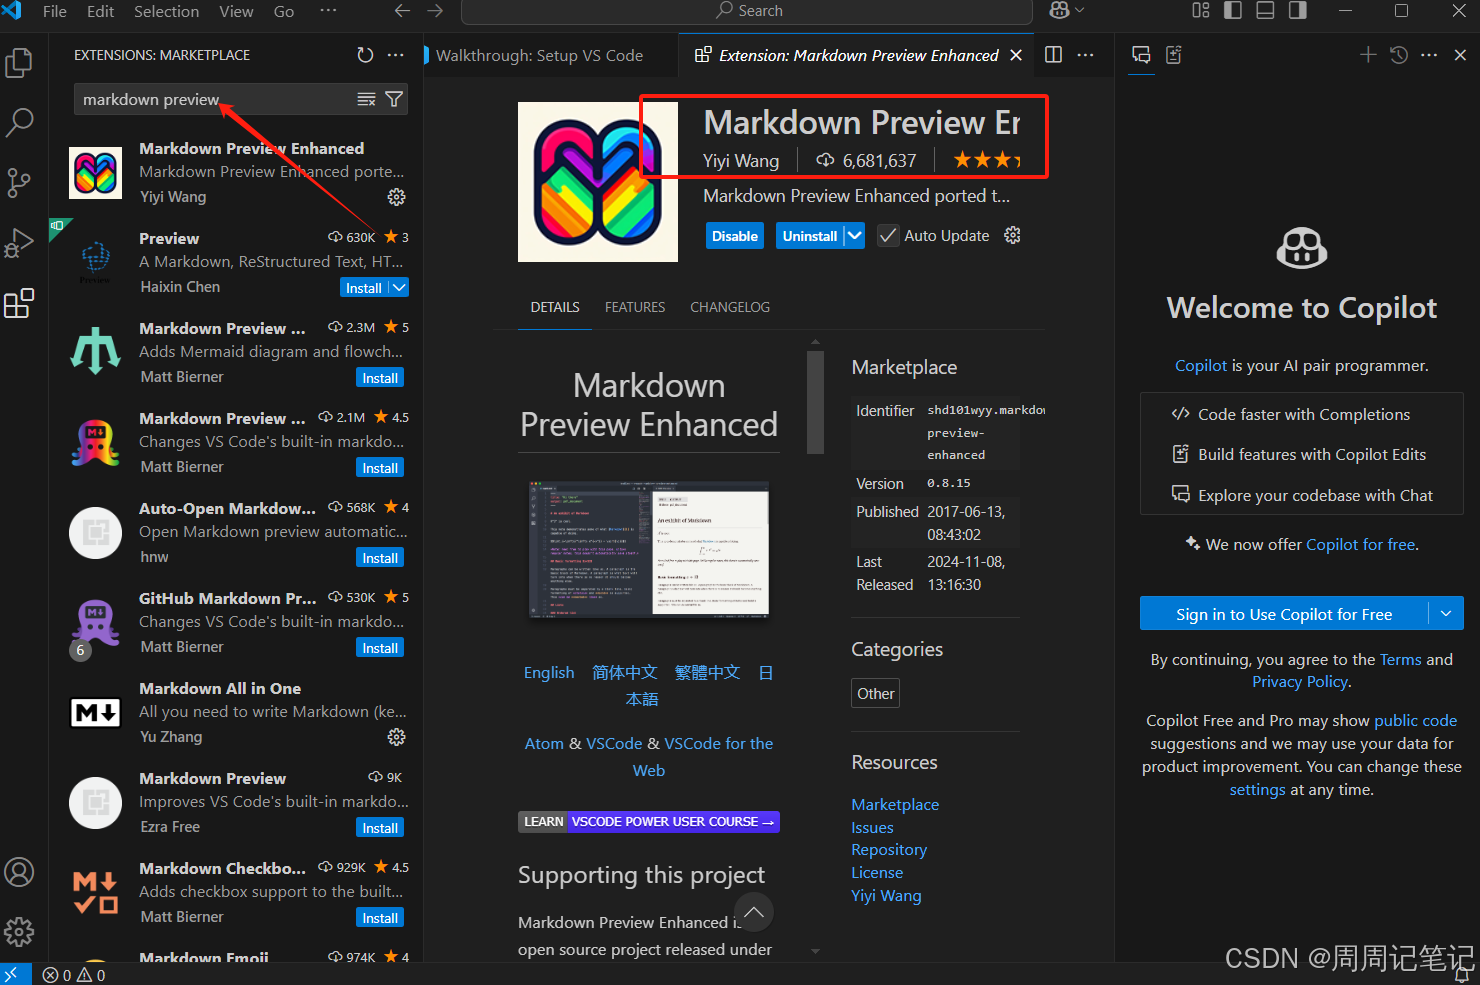The height and width of the screenshot is (985, 1480).
Task: Toggle the Auto Update checkbox
Action: (x=887, y=236)
